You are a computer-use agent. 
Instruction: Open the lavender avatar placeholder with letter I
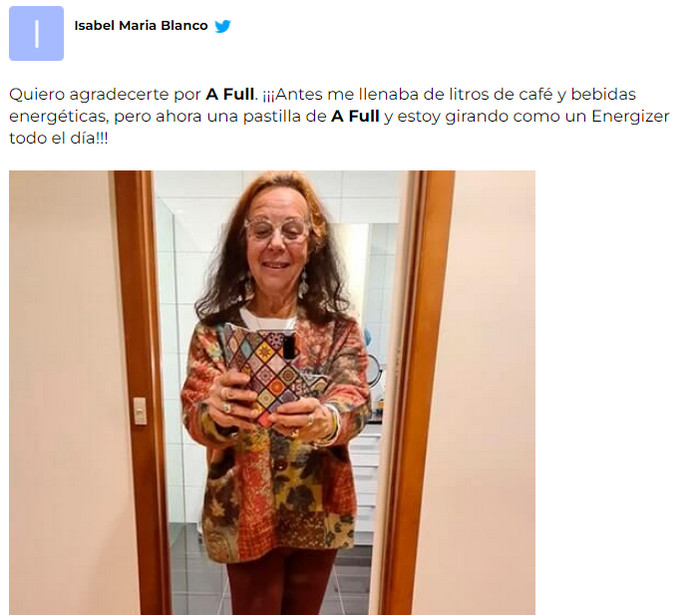click(x=36, y=33)
